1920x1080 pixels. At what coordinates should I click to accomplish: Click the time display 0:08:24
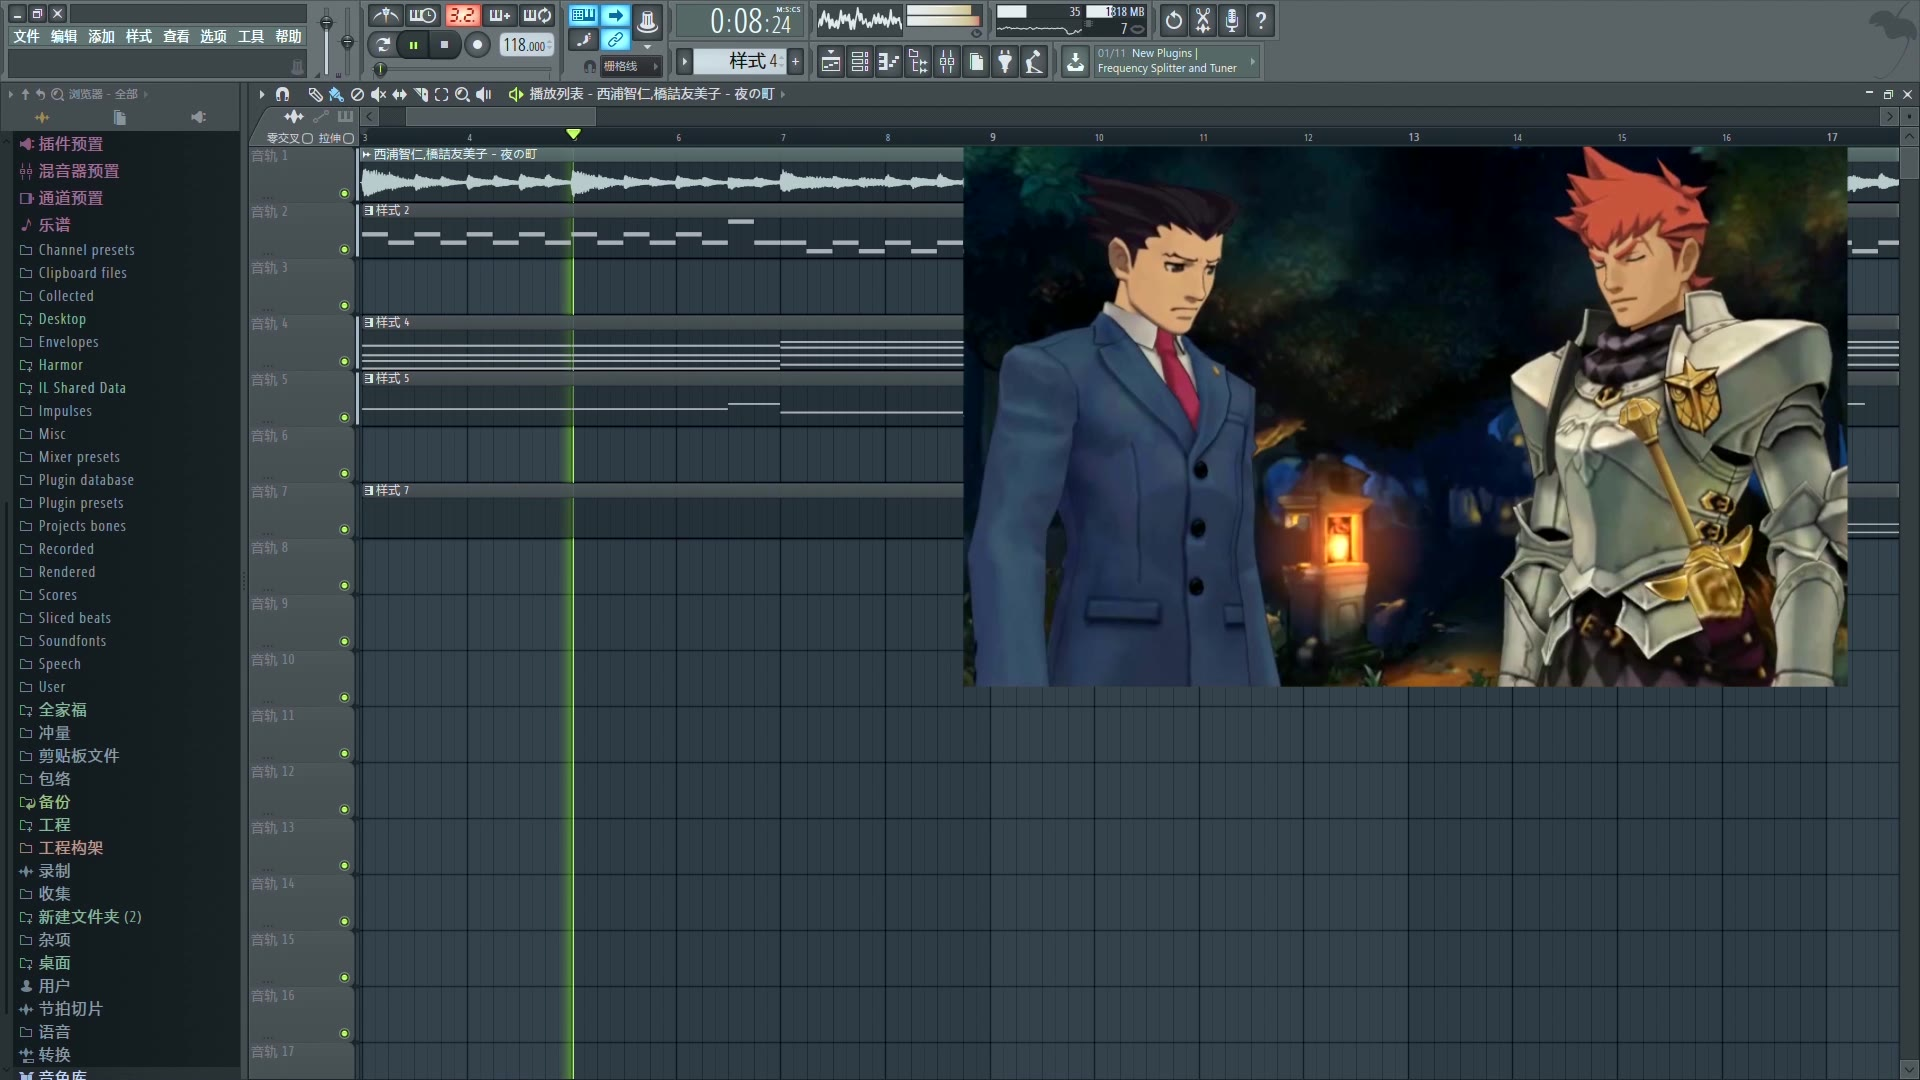[740, 21]
